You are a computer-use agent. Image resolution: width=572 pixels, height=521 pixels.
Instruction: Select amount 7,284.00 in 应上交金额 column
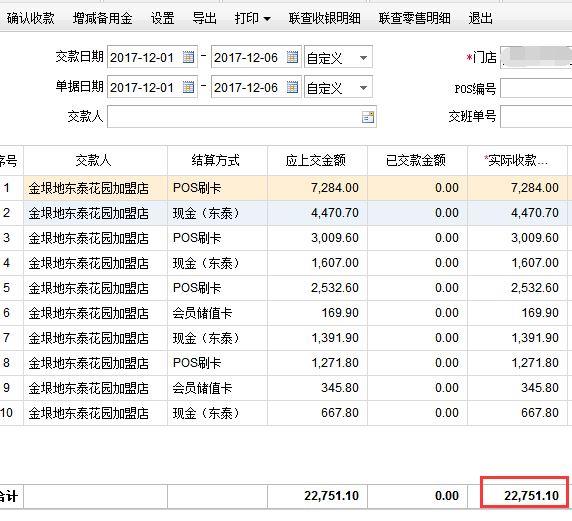pos(317,188)
